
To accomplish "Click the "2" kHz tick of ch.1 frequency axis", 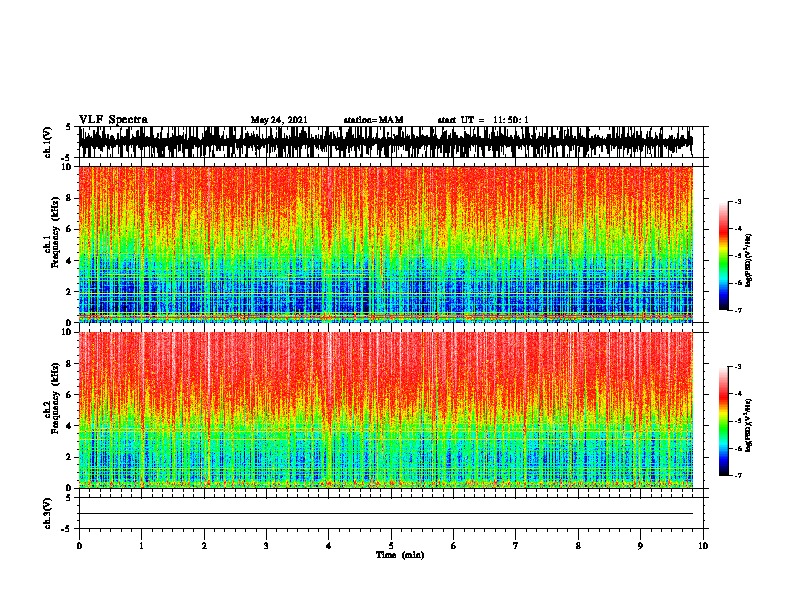I will (69, 292).
